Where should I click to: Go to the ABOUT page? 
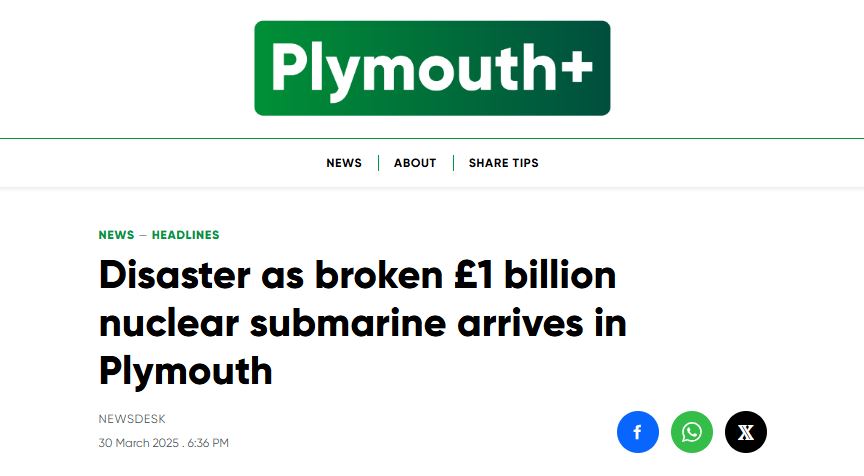415,163
